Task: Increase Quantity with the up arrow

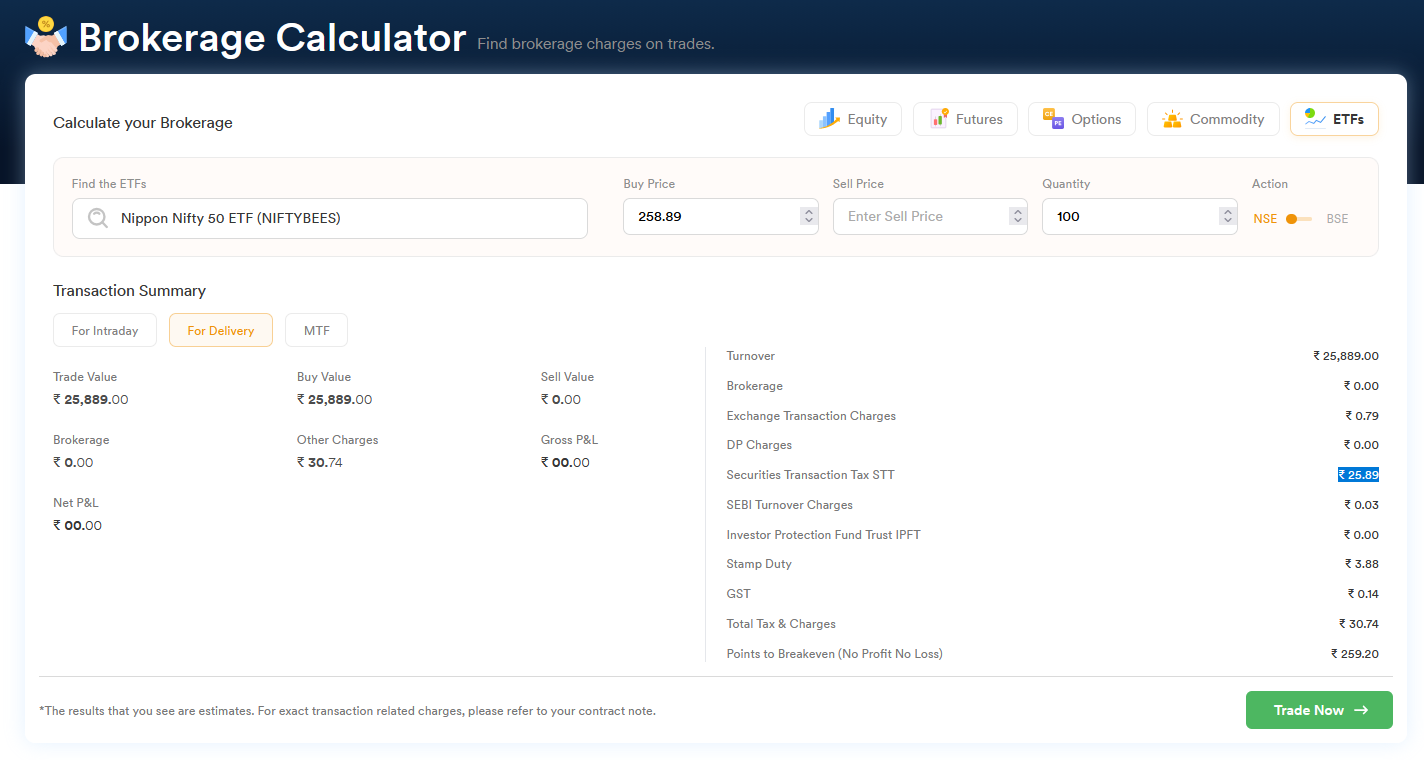Action: 1227,212
